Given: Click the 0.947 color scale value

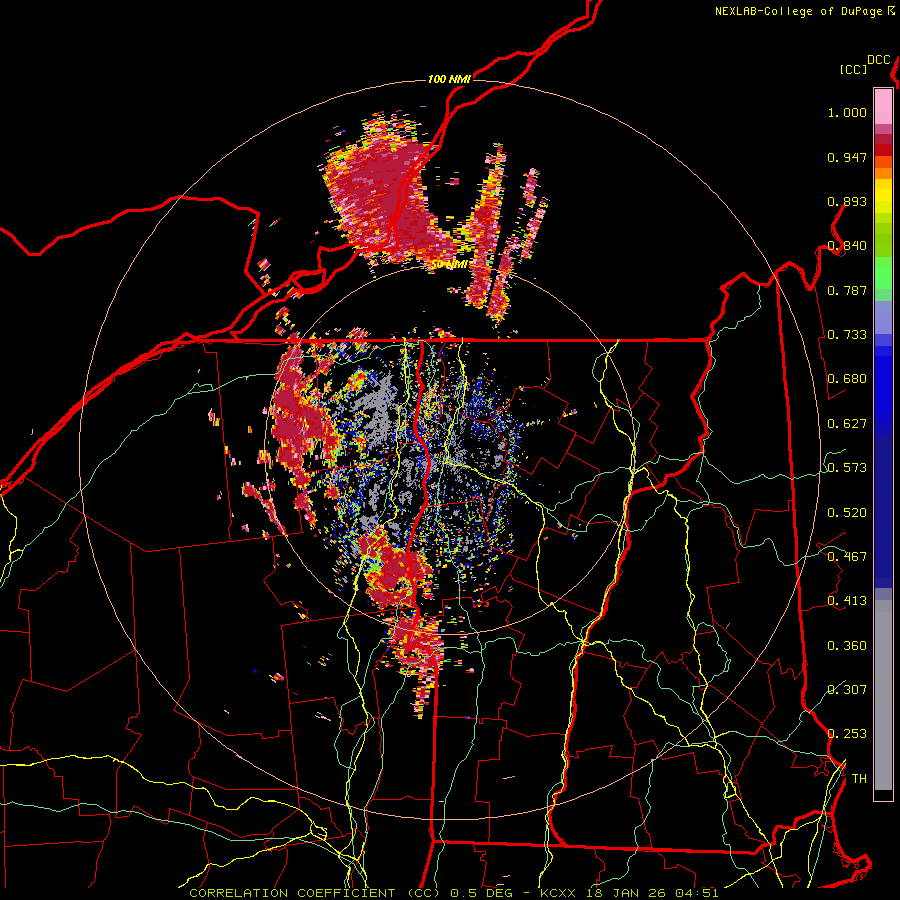Looking at the screenshot, I should pyautogui.click(x=847, y=157).
